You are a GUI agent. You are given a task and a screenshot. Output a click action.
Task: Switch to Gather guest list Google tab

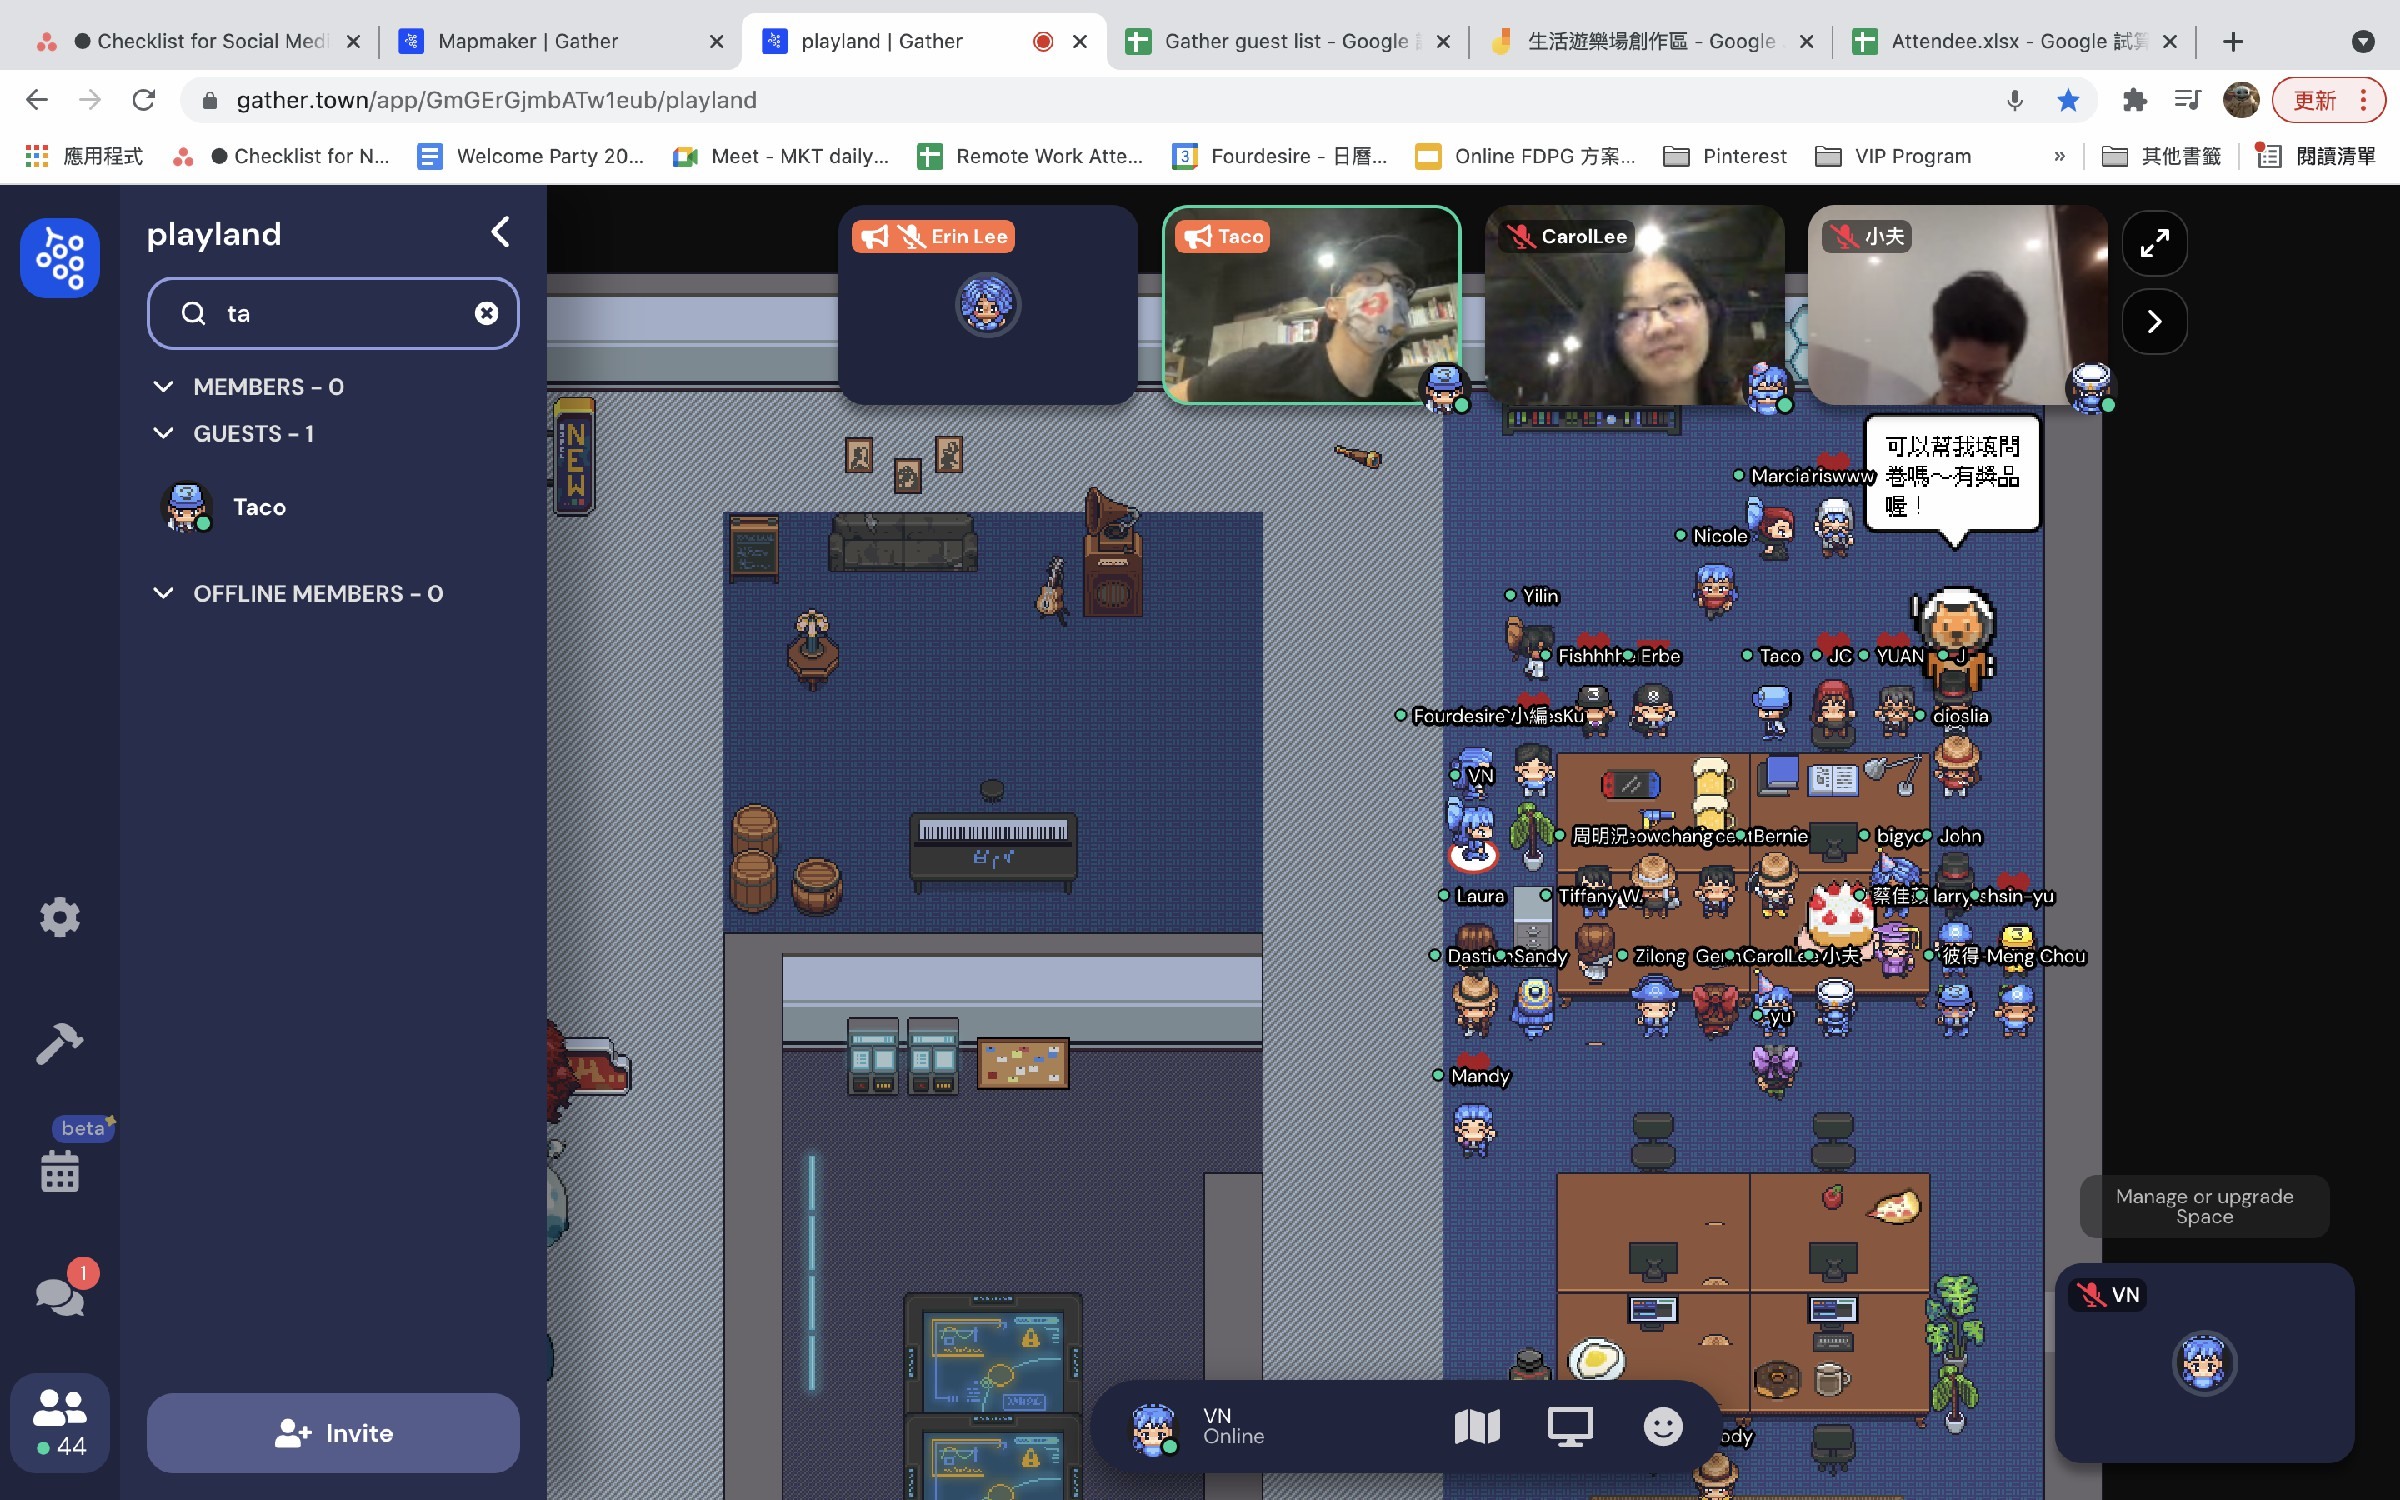(x=1286, y=41)
